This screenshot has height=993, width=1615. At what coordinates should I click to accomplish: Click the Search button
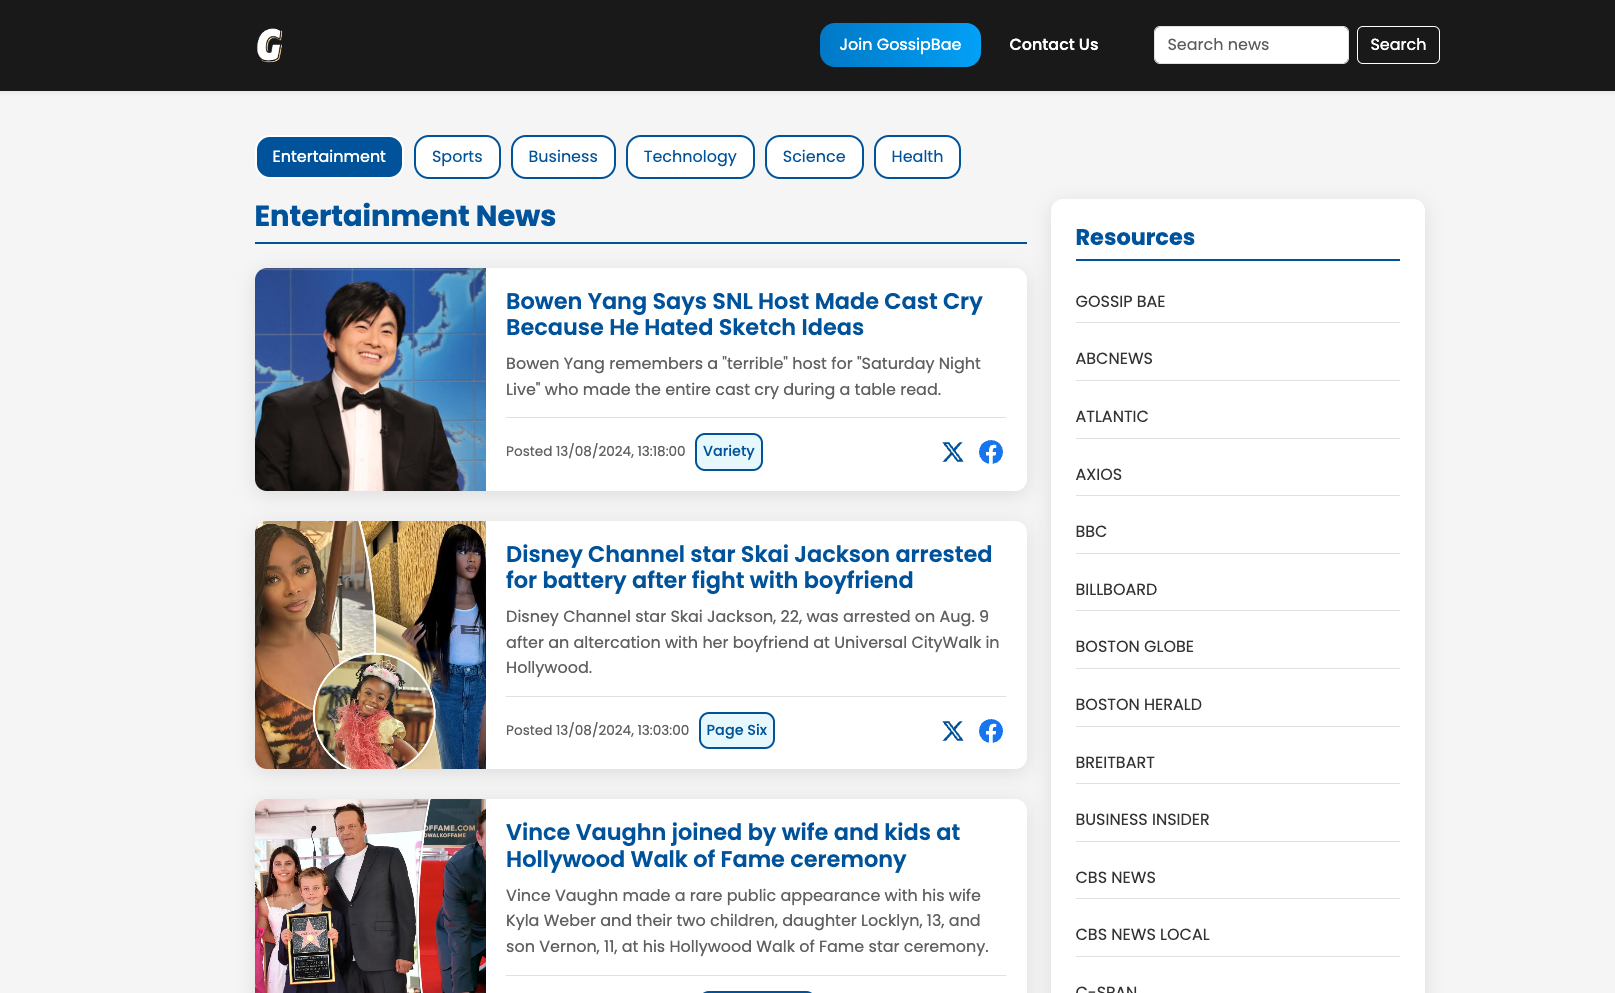pyautogui.click(x=1398, y=45)
